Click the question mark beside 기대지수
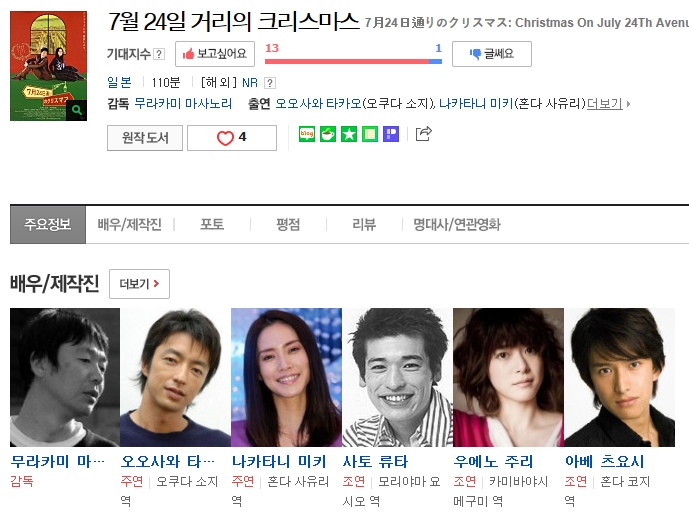The image size is (689, 528). [160, 54]
